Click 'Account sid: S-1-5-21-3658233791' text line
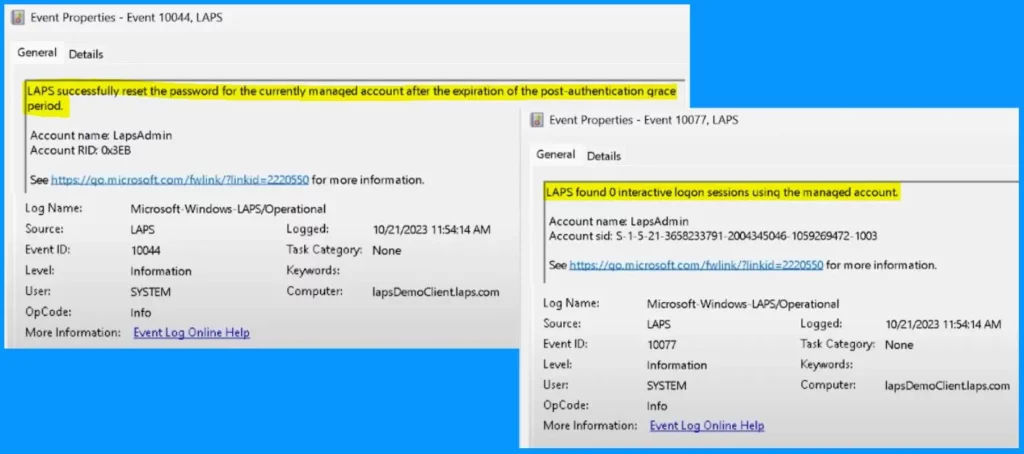The height and width of the screenshot is (454, 1024). pyautogui.click(x=712, y=236)
